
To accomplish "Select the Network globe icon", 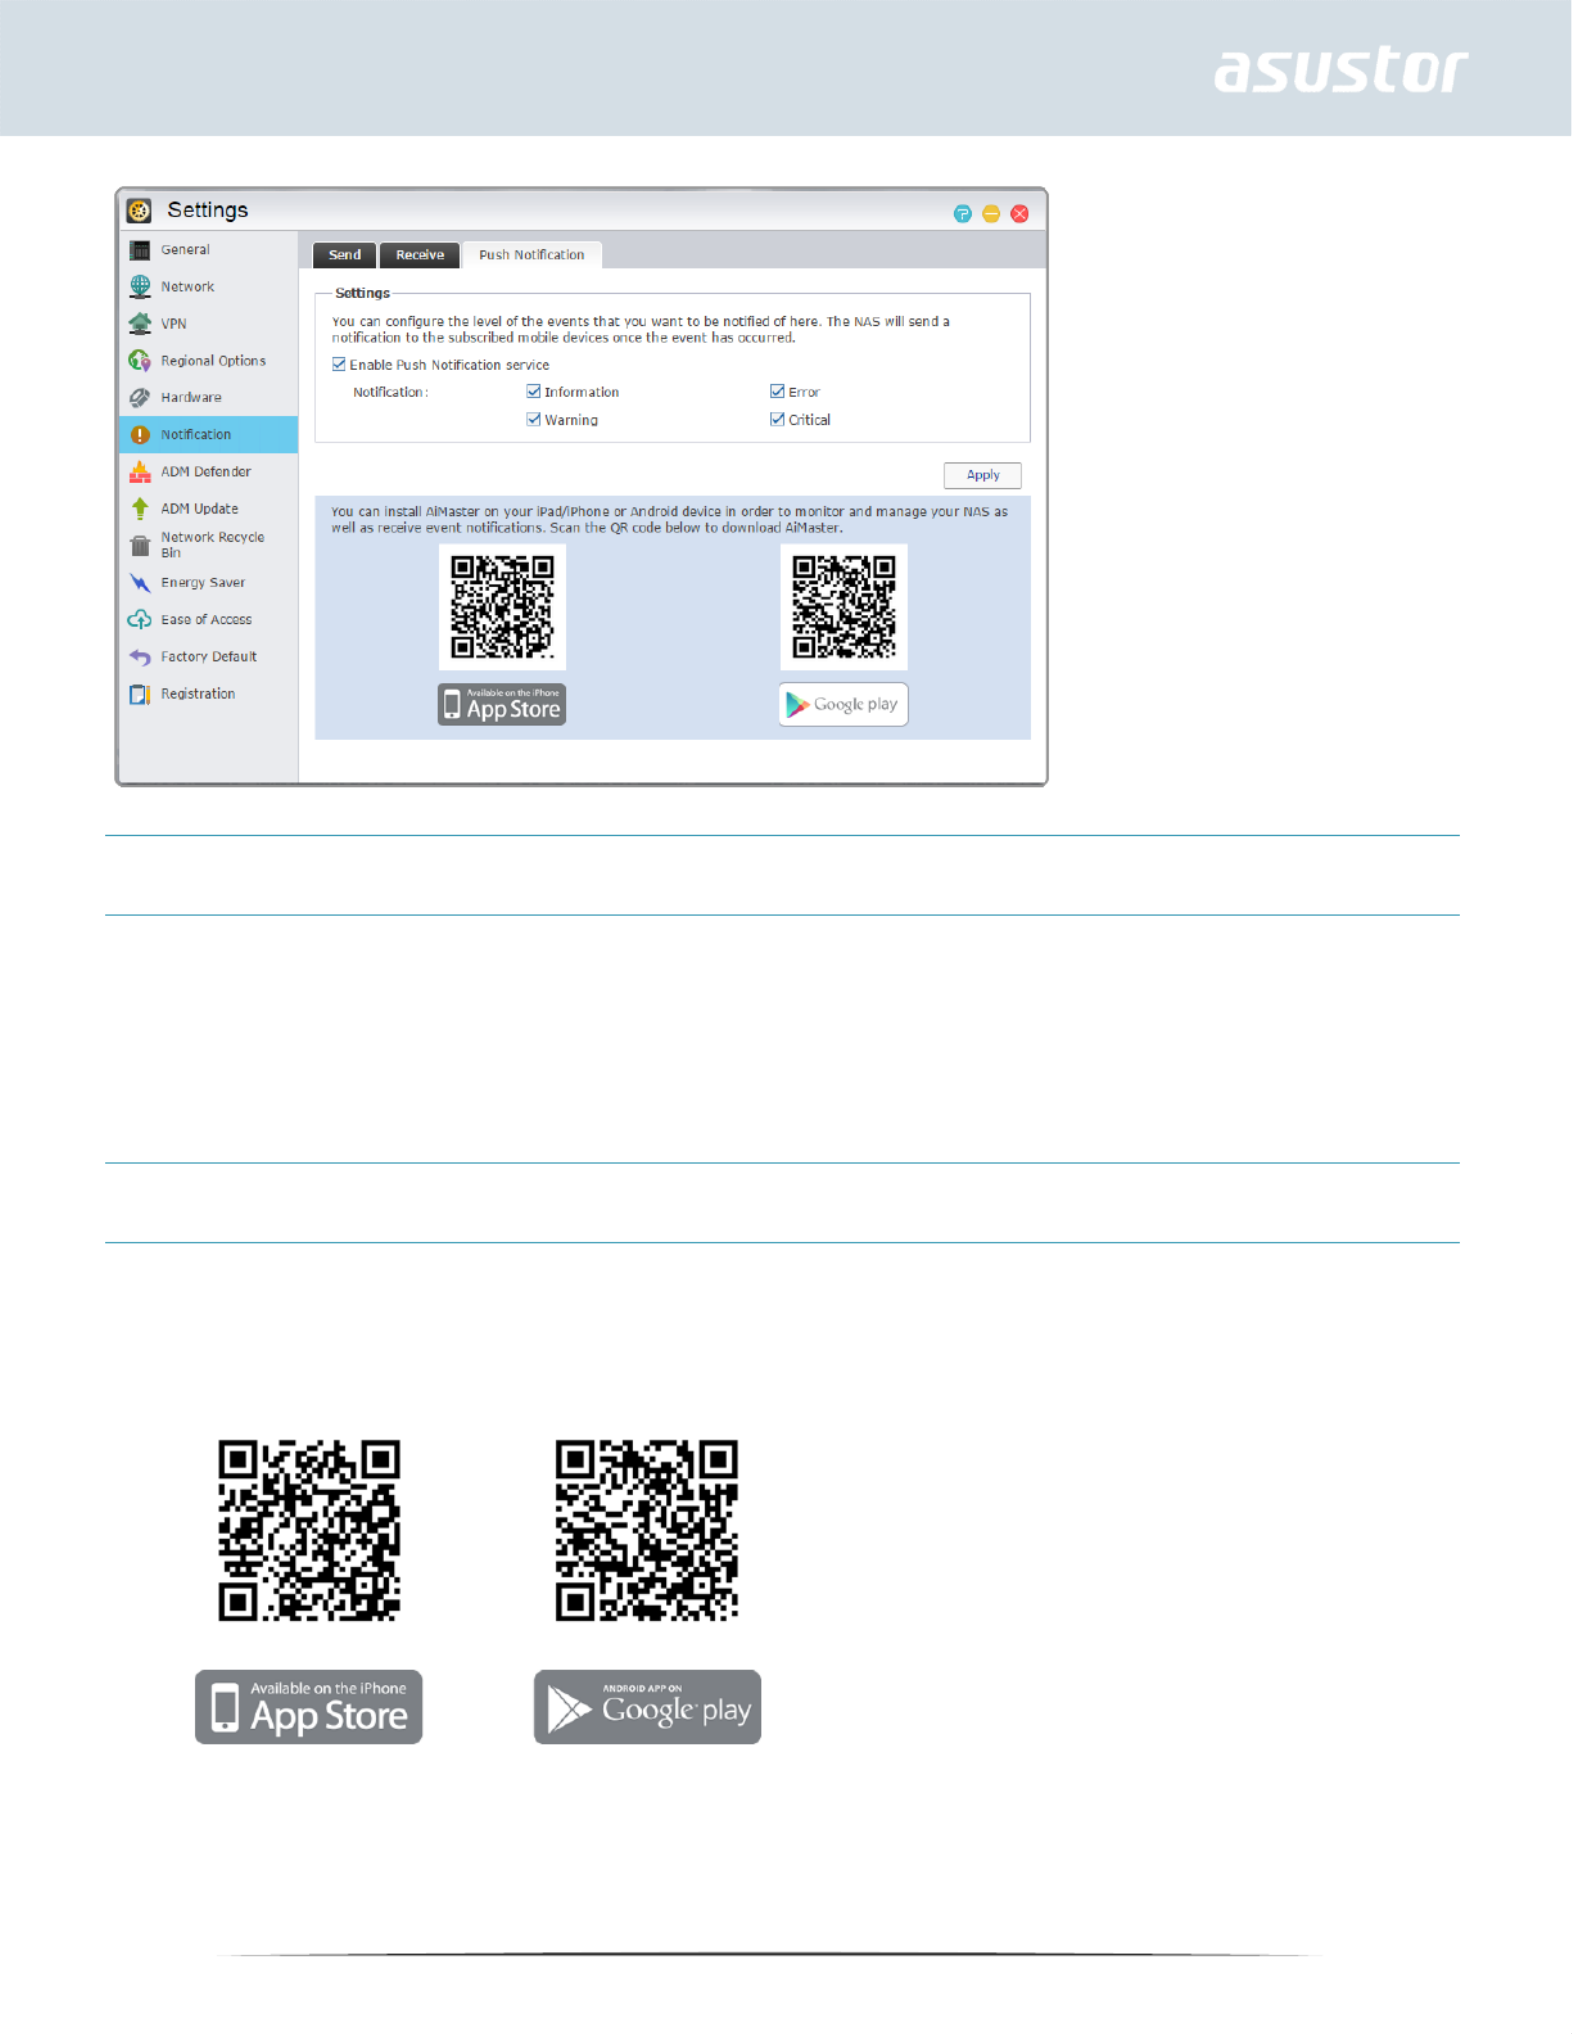I will (140, 287).
